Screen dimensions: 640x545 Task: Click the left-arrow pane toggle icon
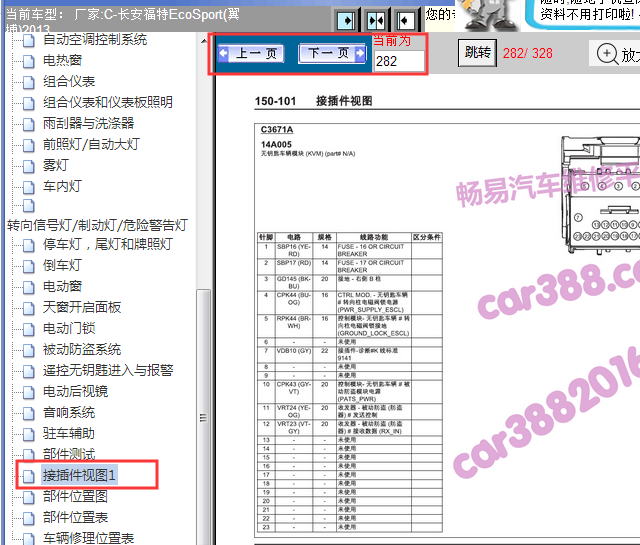[405, 20]
